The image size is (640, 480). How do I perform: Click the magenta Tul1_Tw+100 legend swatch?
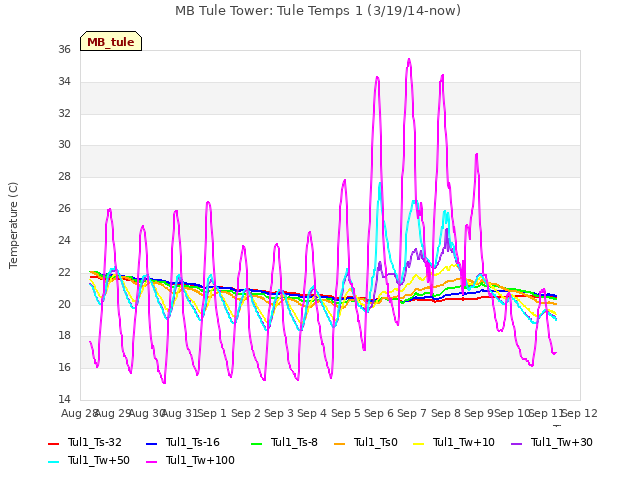click(151, 461)
